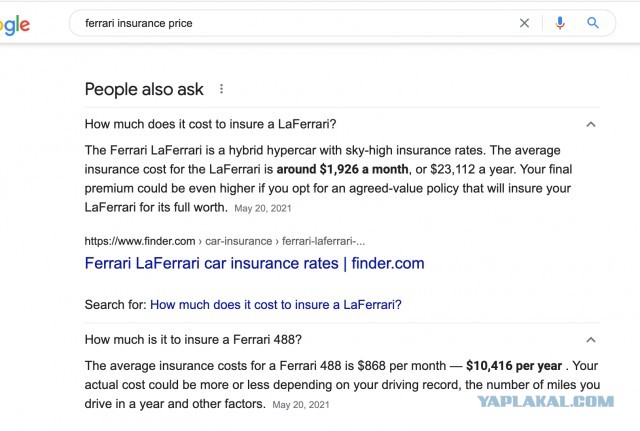Viewport: 640px width, 431px height.
Task: Click the 'People also ask' heading
Action: click(x=144, y=89)
